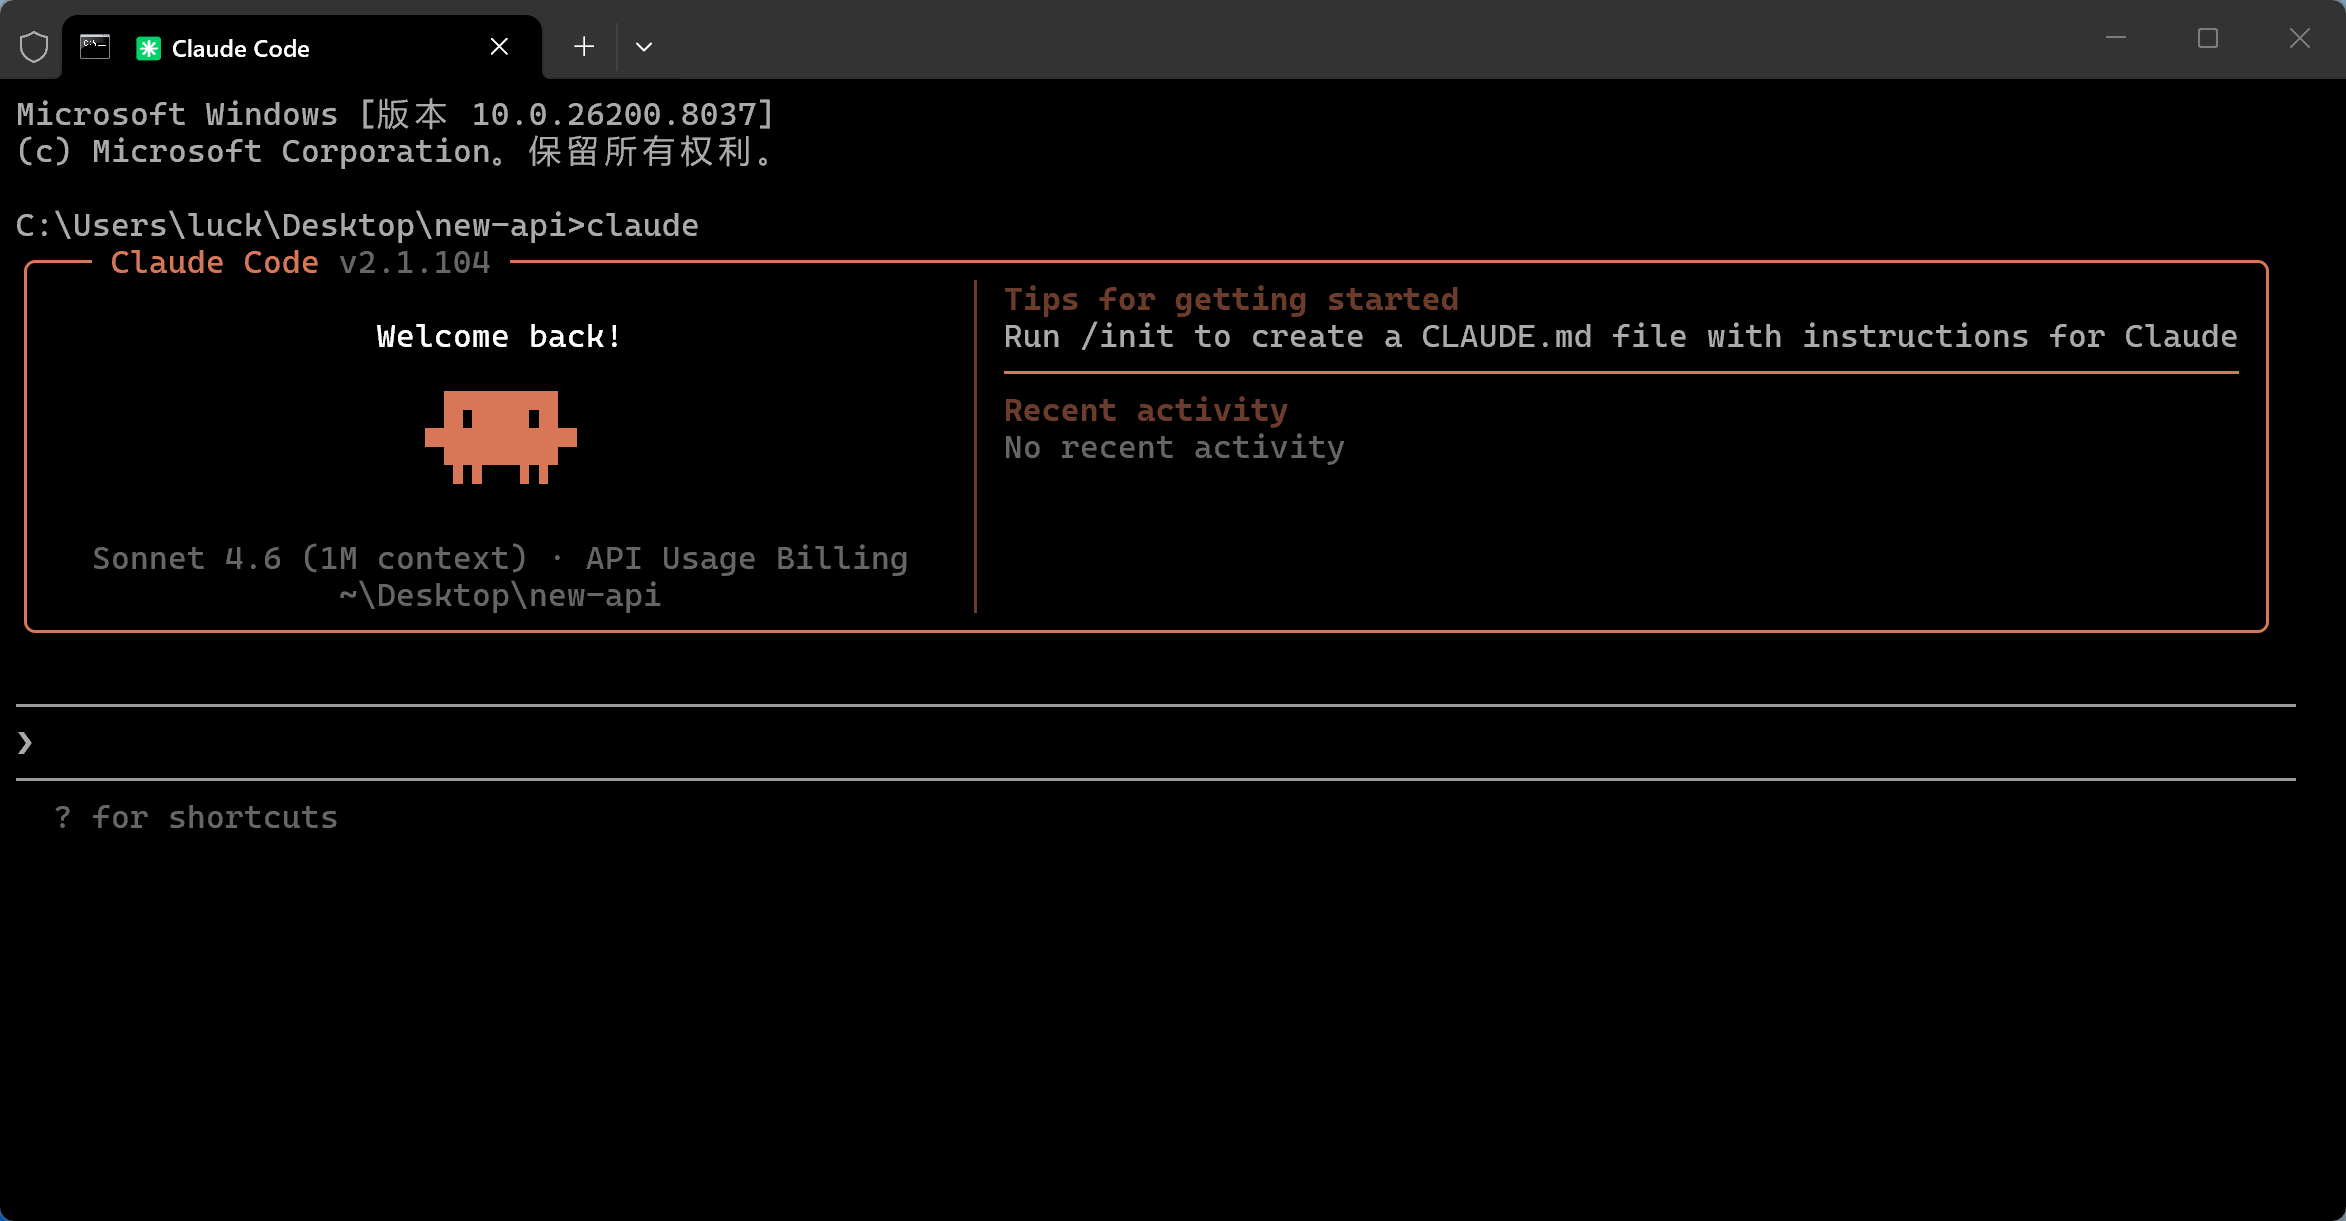
Task: Click the "Tips for getting started" heading
Action: [1231, 299]
